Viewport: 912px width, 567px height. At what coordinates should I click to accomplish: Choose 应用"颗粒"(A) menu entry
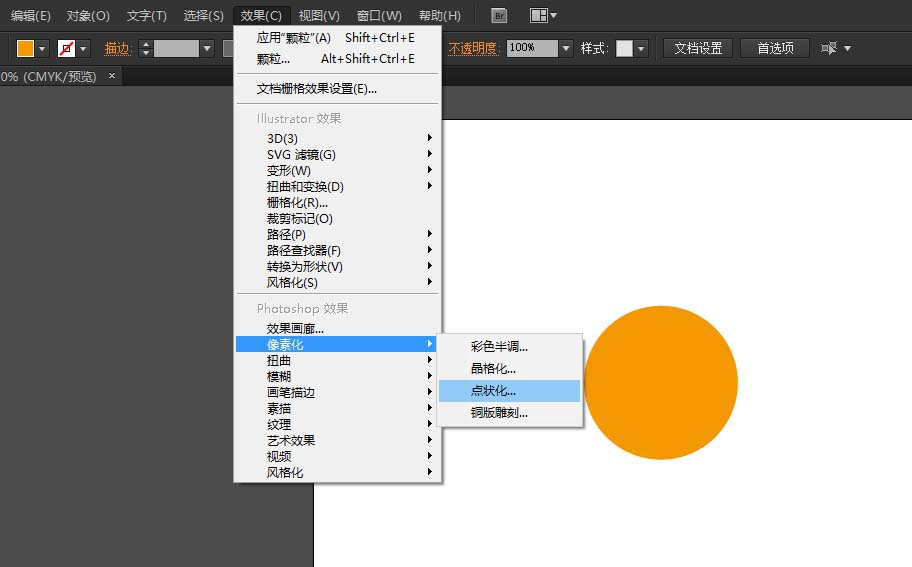(x=337, y=38)
